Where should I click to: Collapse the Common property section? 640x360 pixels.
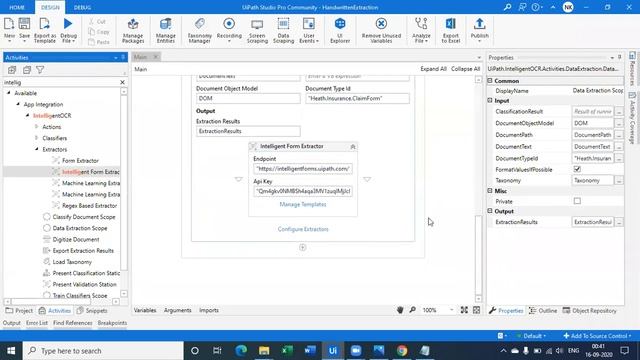(490, 81)
